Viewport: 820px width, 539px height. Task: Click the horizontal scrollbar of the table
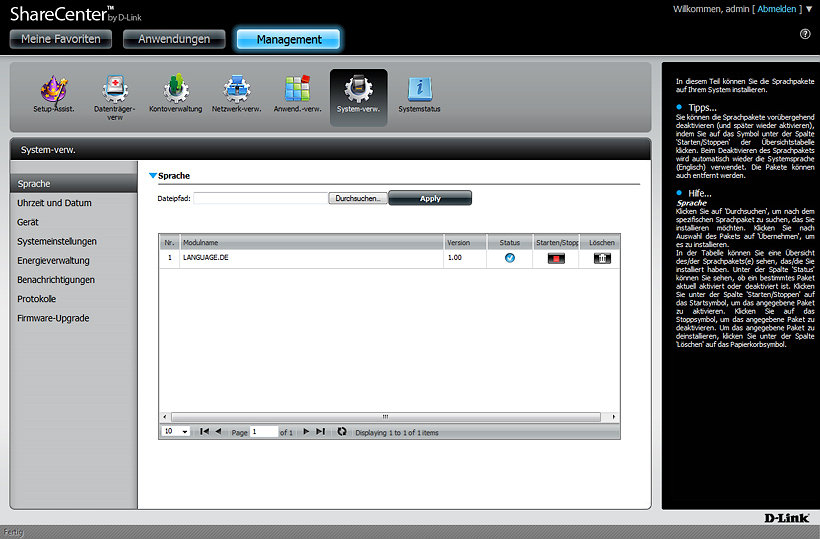pyautogui.click(x=385, y=417)
